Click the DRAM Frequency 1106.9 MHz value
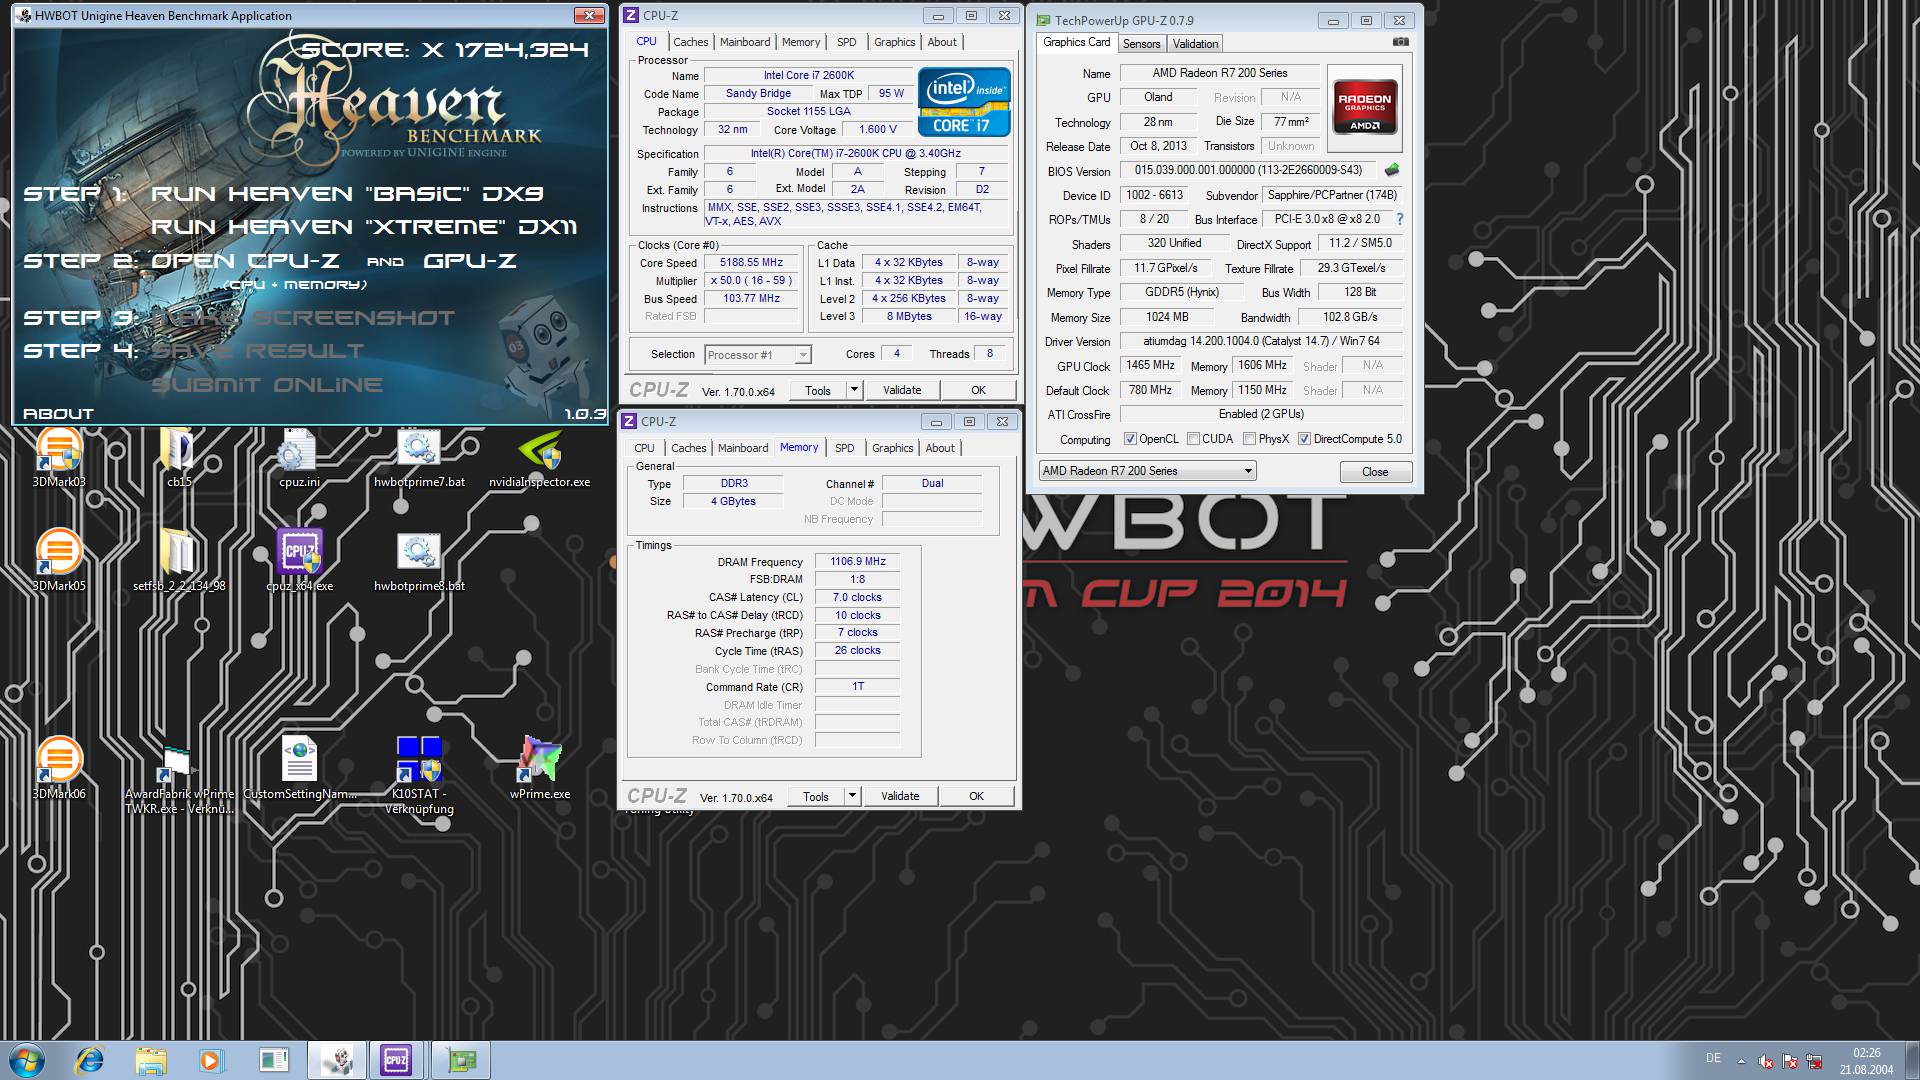This screenshot has height=1080, width=1920. [858, 561]
